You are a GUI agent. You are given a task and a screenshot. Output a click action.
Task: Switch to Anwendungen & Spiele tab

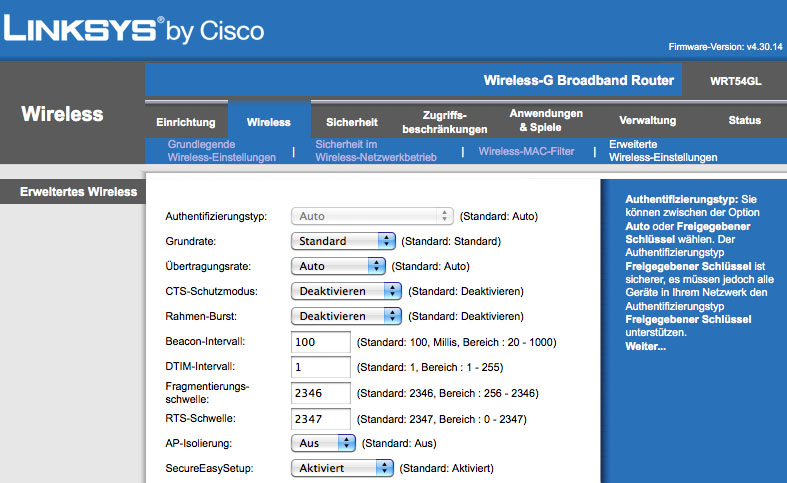click(546, 120)
